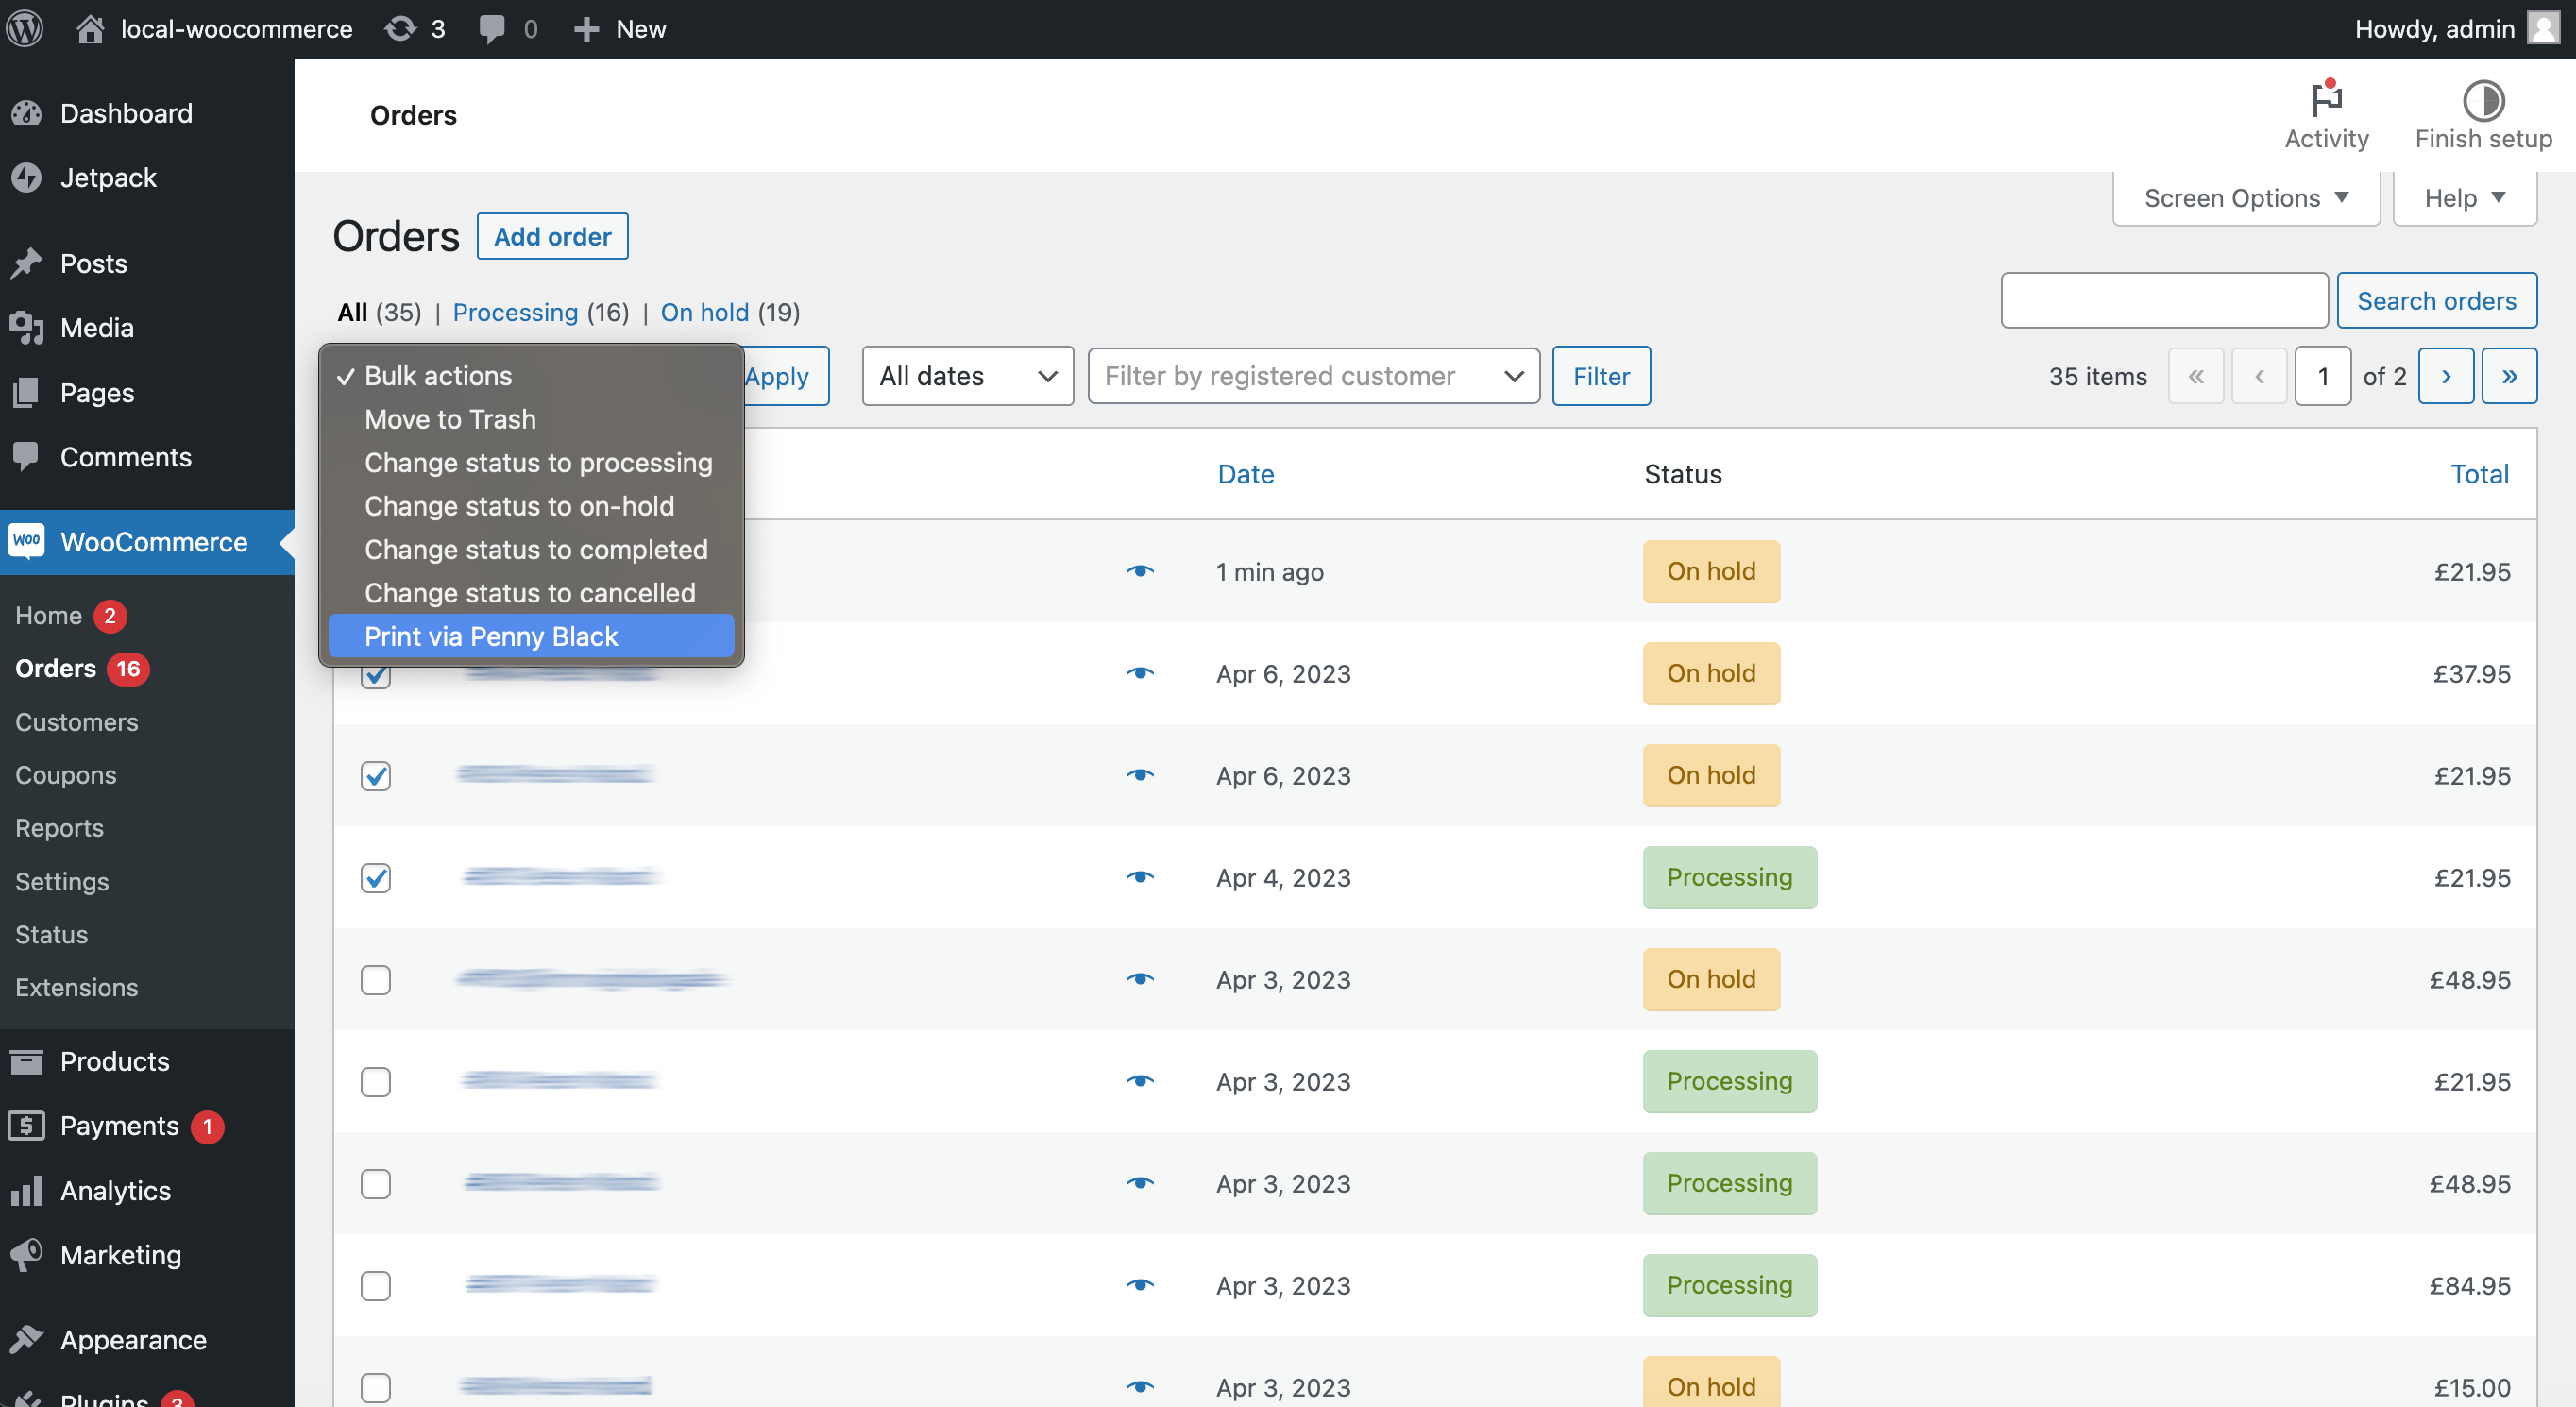This screenshot has height=1407, width=2576.
Task: Open Analytics from sidebar
Action: [147, 1190]
